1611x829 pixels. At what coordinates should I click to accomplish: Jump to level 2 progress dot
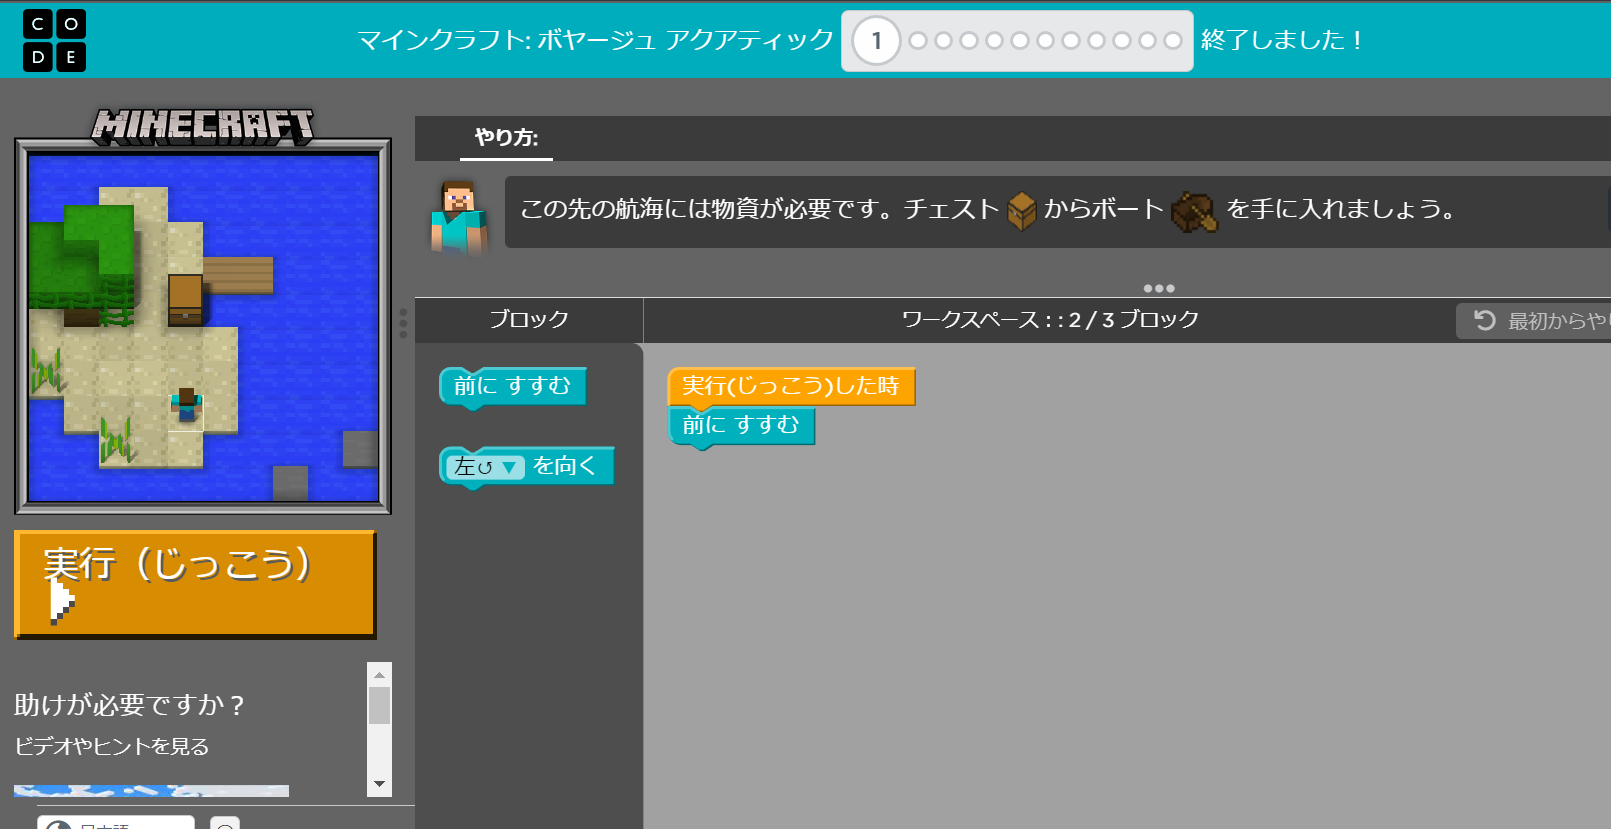[x=917, y=41]
